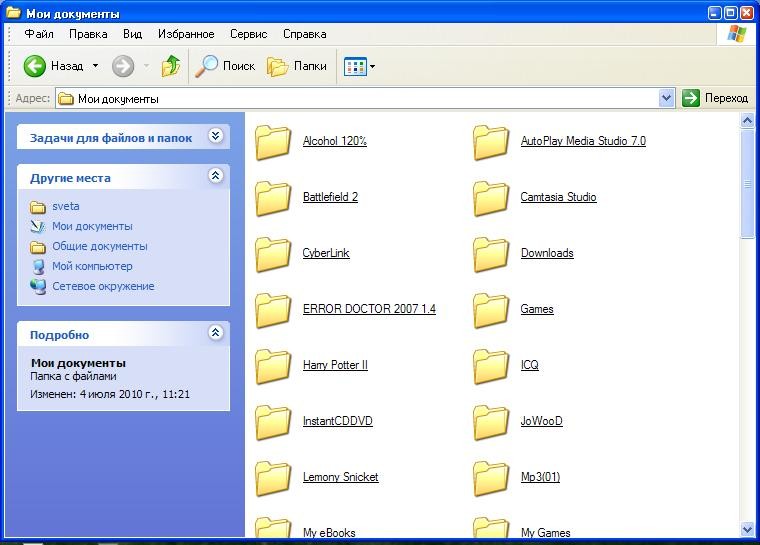Image resolution: width=760 pixels, height=545 pixels.
Task: Open the Файл menu
Action: [x=39, y=34]
